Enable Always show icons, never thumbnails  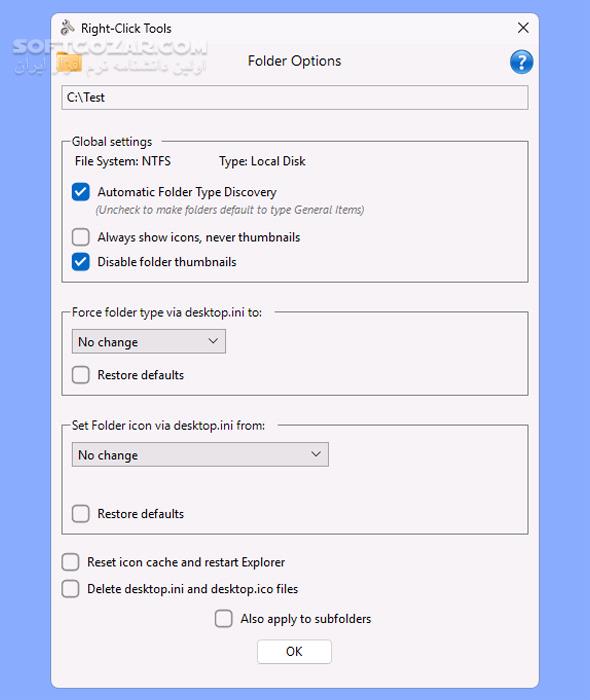(81, 237)
